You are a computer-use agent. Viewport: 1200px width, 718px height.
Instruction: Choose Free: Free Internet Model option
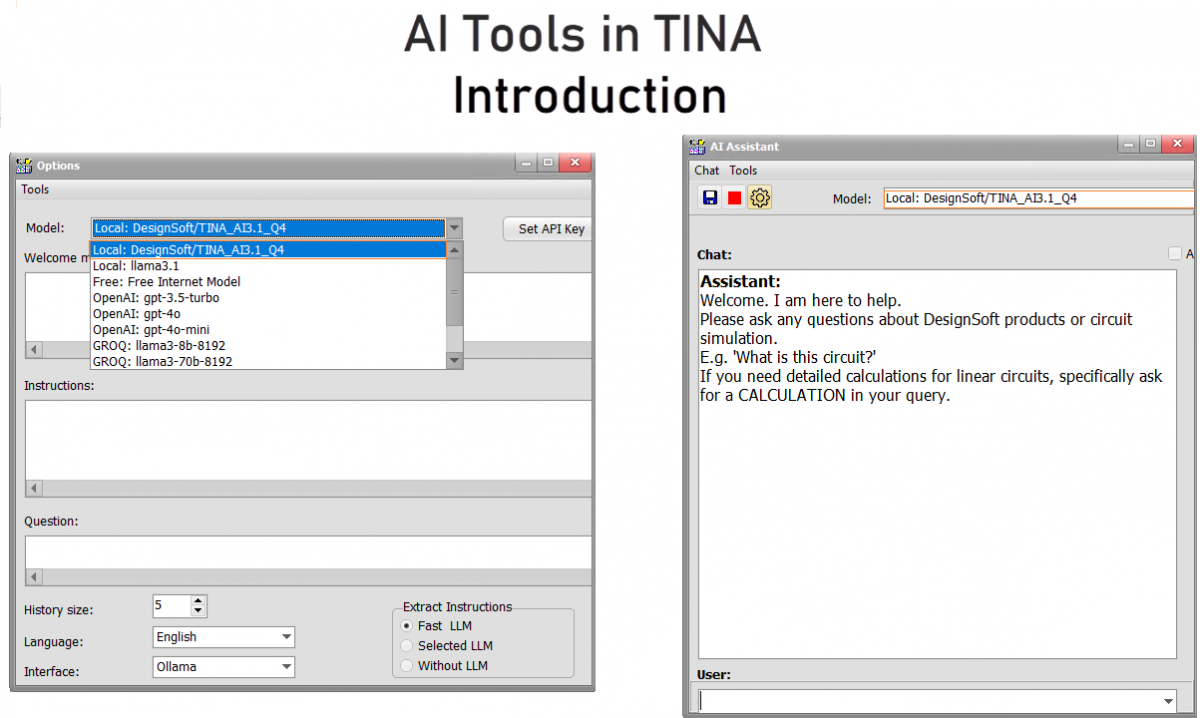[x=268, y=282]
